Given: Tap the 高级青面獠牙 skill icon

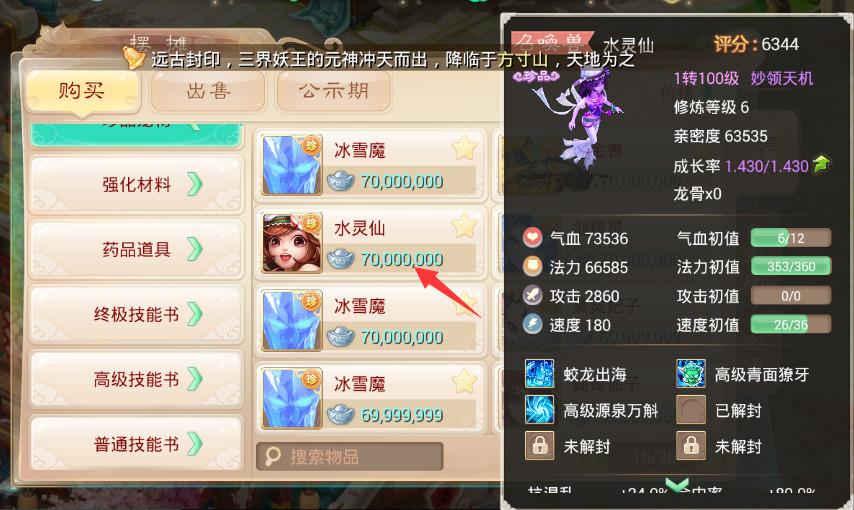Looking at the screenshot, I should (691, 374).
